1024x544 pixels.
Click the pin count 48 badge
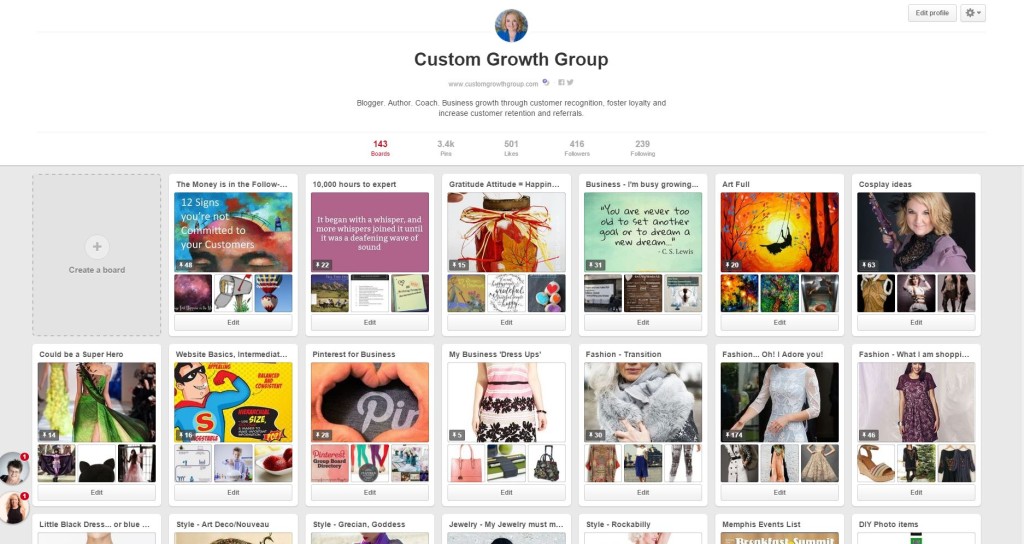pos(185,265)
